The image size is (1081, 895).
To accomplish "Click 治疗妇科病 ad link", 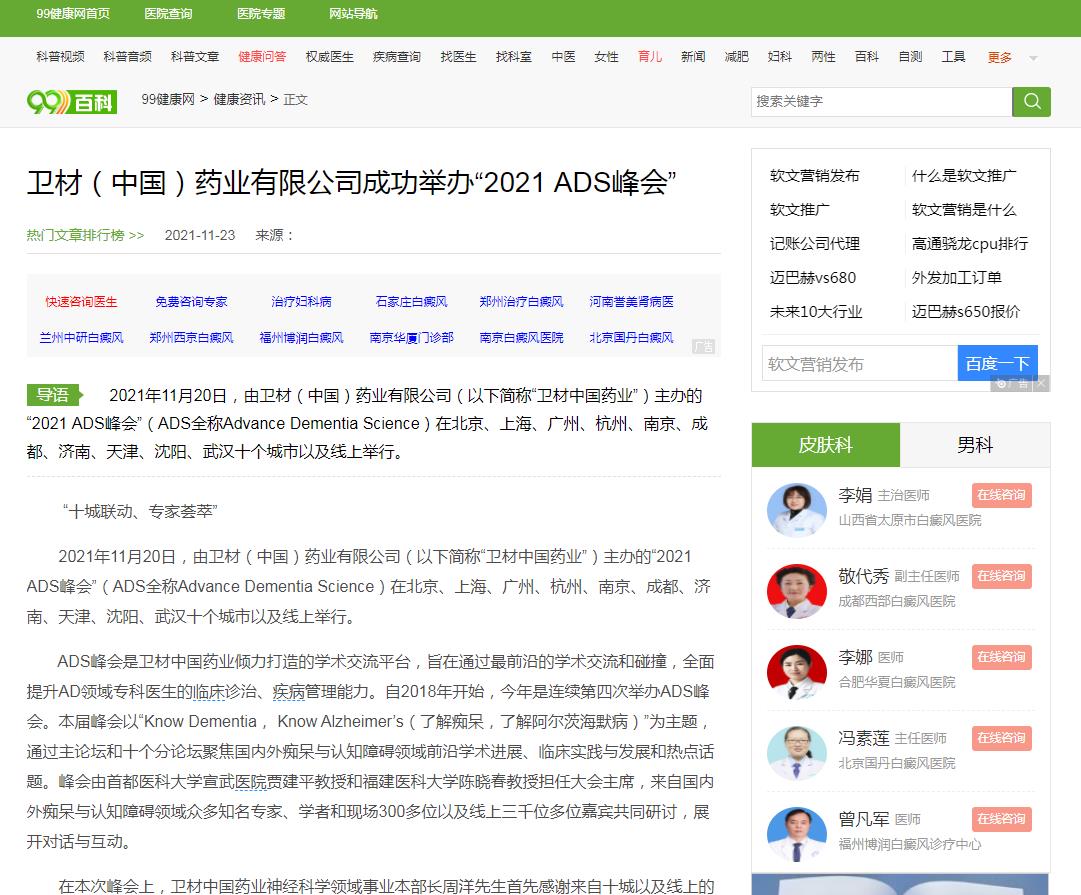I will point(301,301).
